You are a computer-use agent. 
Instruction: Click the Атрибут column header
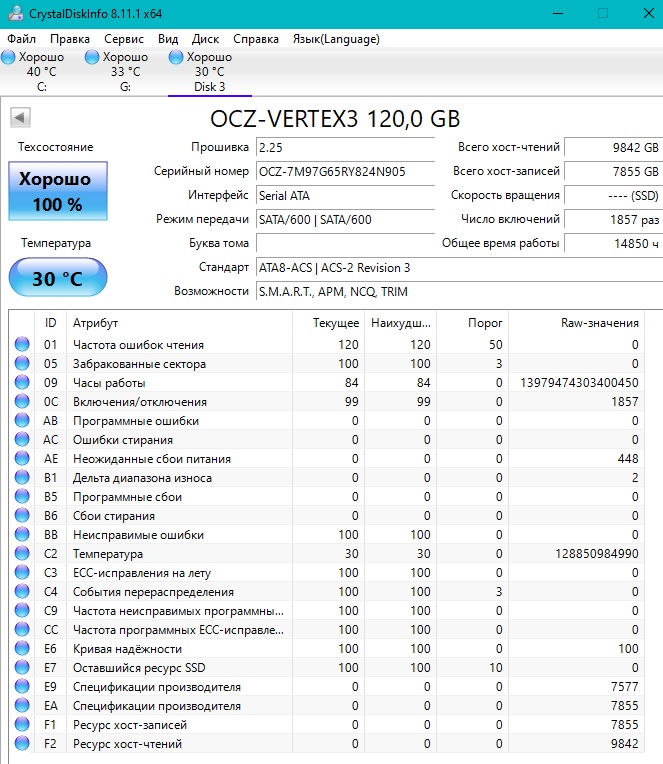coord(179,323)
